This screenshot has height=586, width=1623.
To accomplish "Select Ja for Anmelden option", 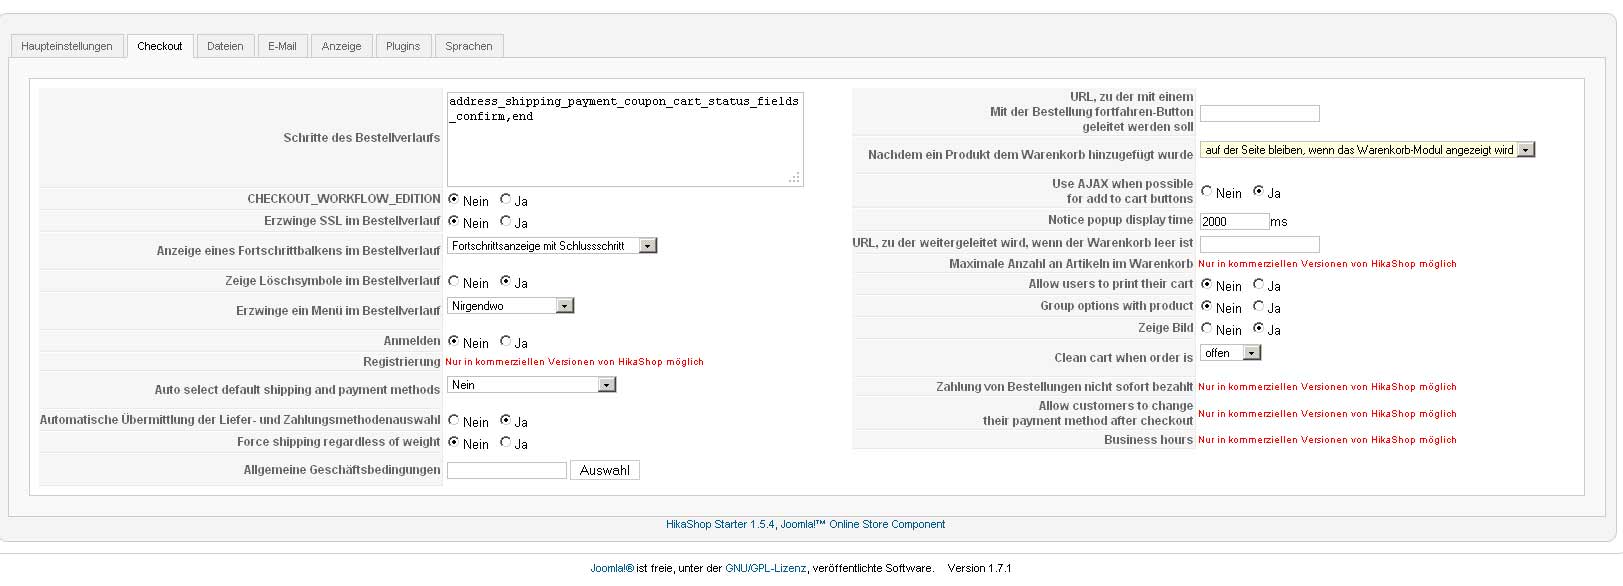I will pyautogui.click(x=506, y=342).
